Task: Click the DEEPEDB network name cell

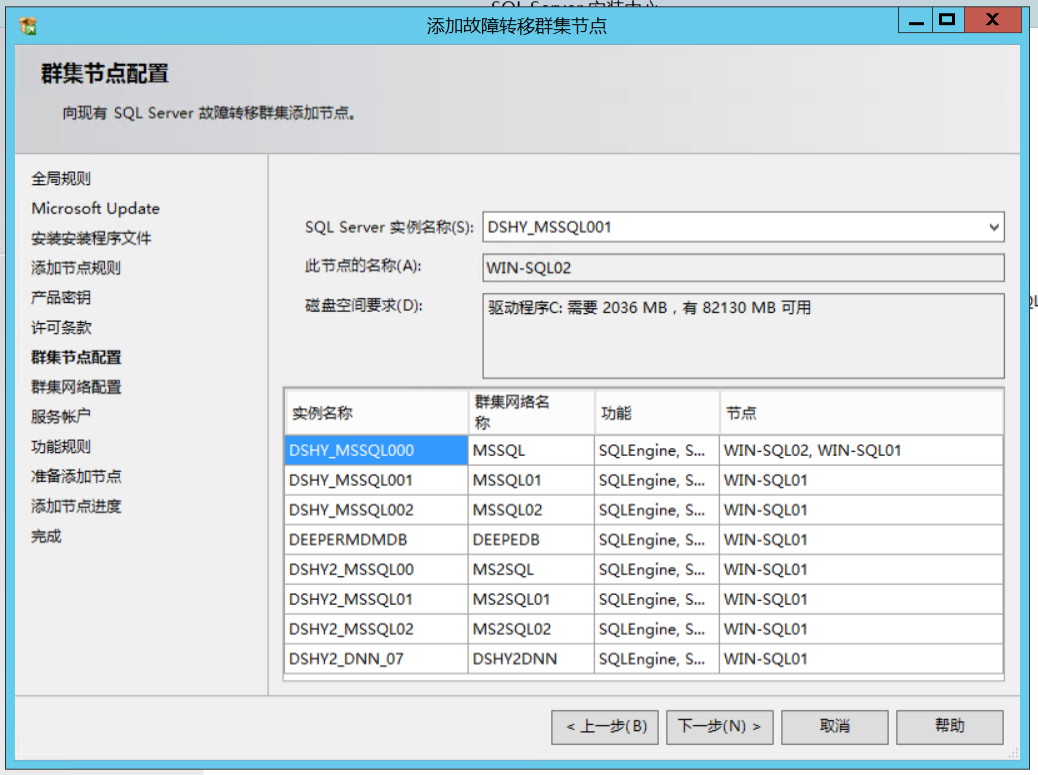Action: click(531, 540)
